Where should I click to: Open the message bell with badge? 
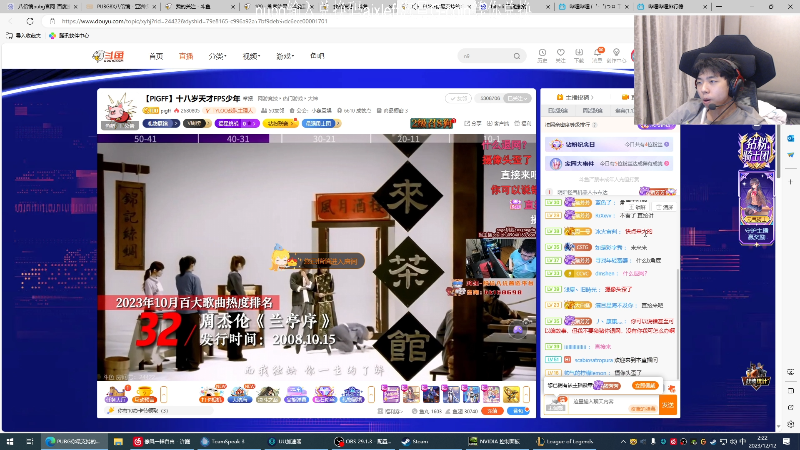click(x=597, y=55)
